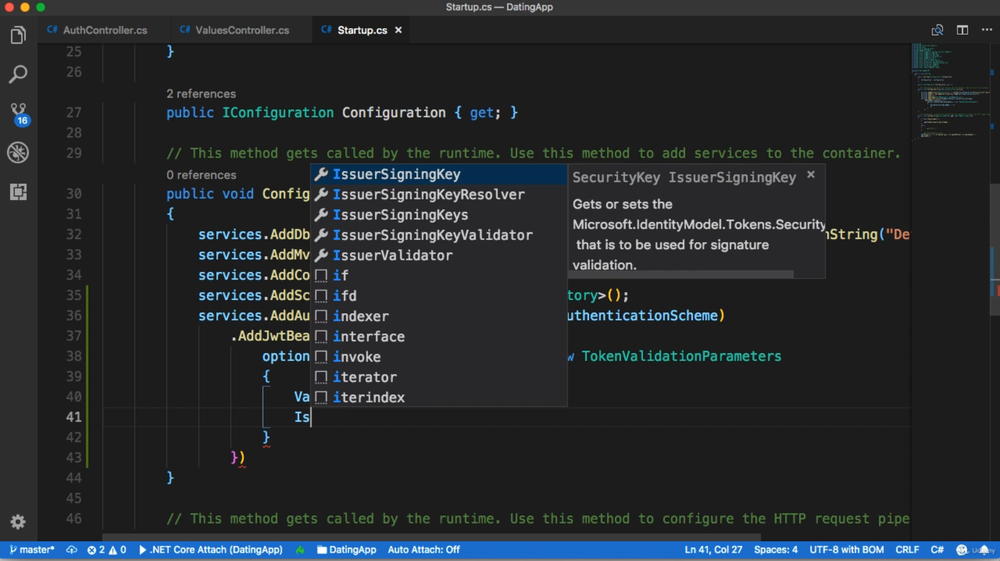Toggle Auto Attach: Off in status bar
This screenshot has width=1000, height=561.
(x=423, y=550)
